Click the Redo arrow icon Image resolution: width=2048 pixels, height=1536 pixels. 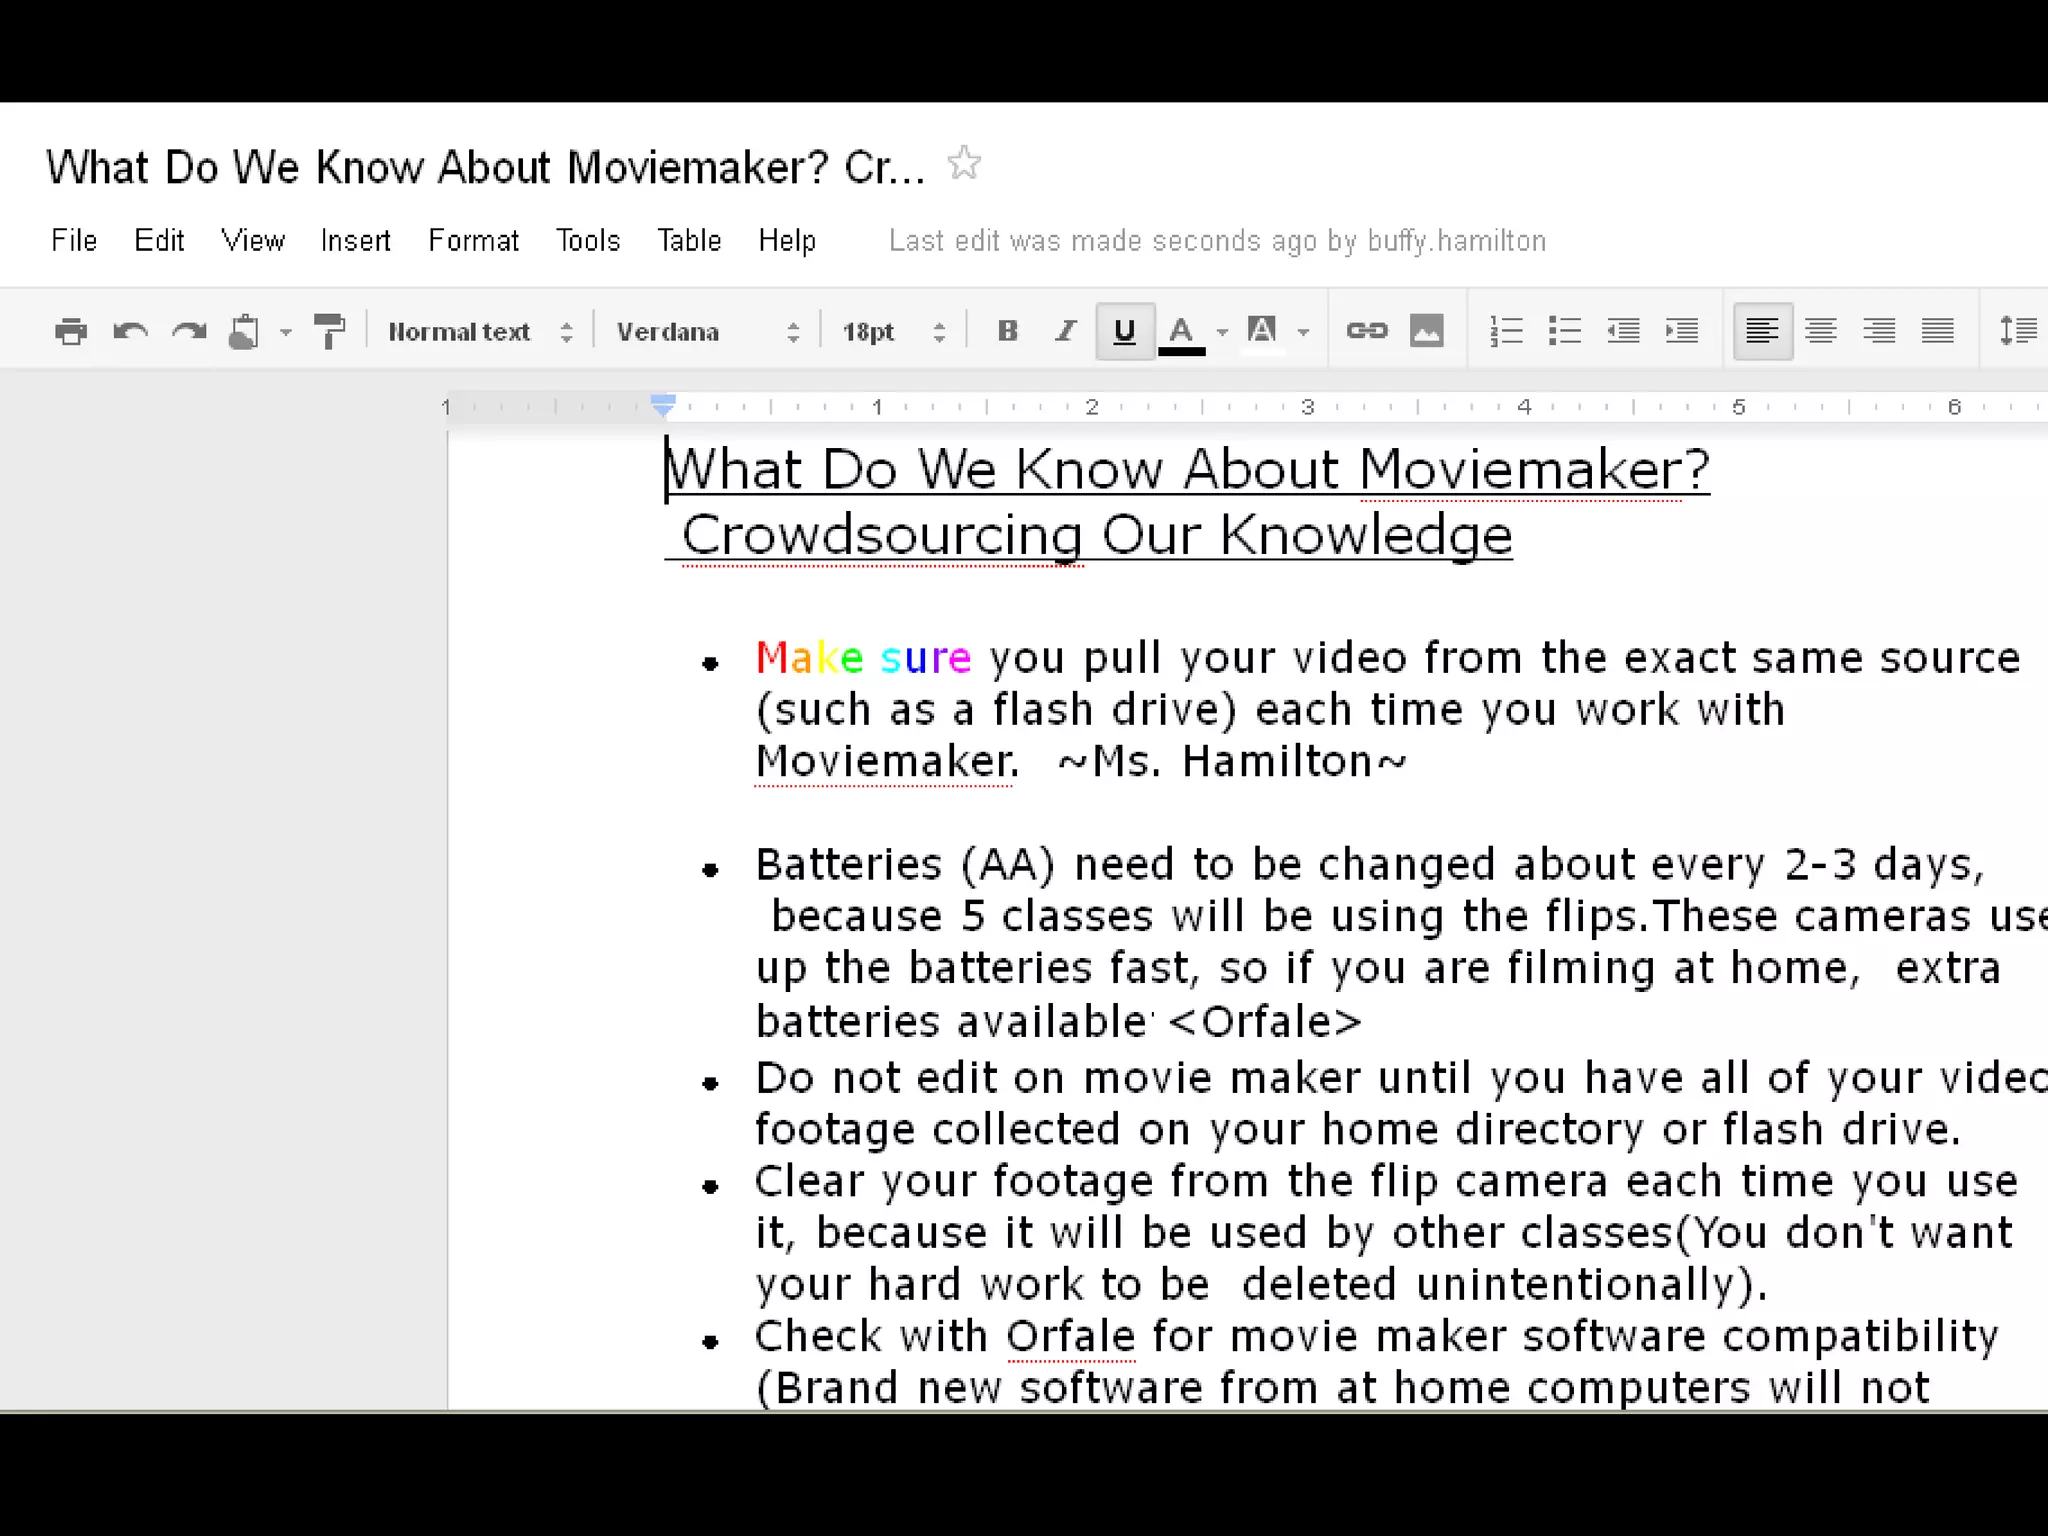189,331
